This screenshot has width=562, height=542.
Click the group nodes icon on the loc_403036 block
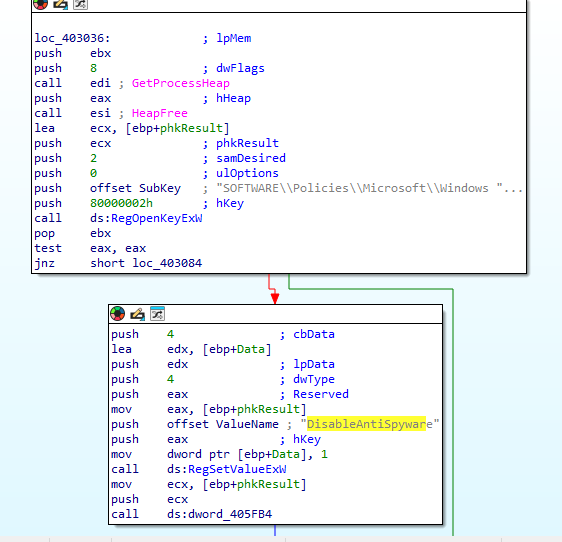coord(80,4)
